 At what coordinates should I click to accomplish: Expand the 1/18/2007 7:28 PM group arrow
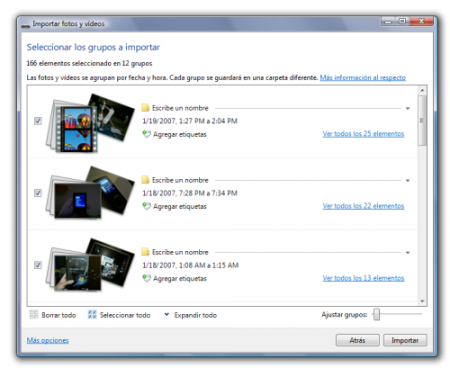[x=408, y=180]
